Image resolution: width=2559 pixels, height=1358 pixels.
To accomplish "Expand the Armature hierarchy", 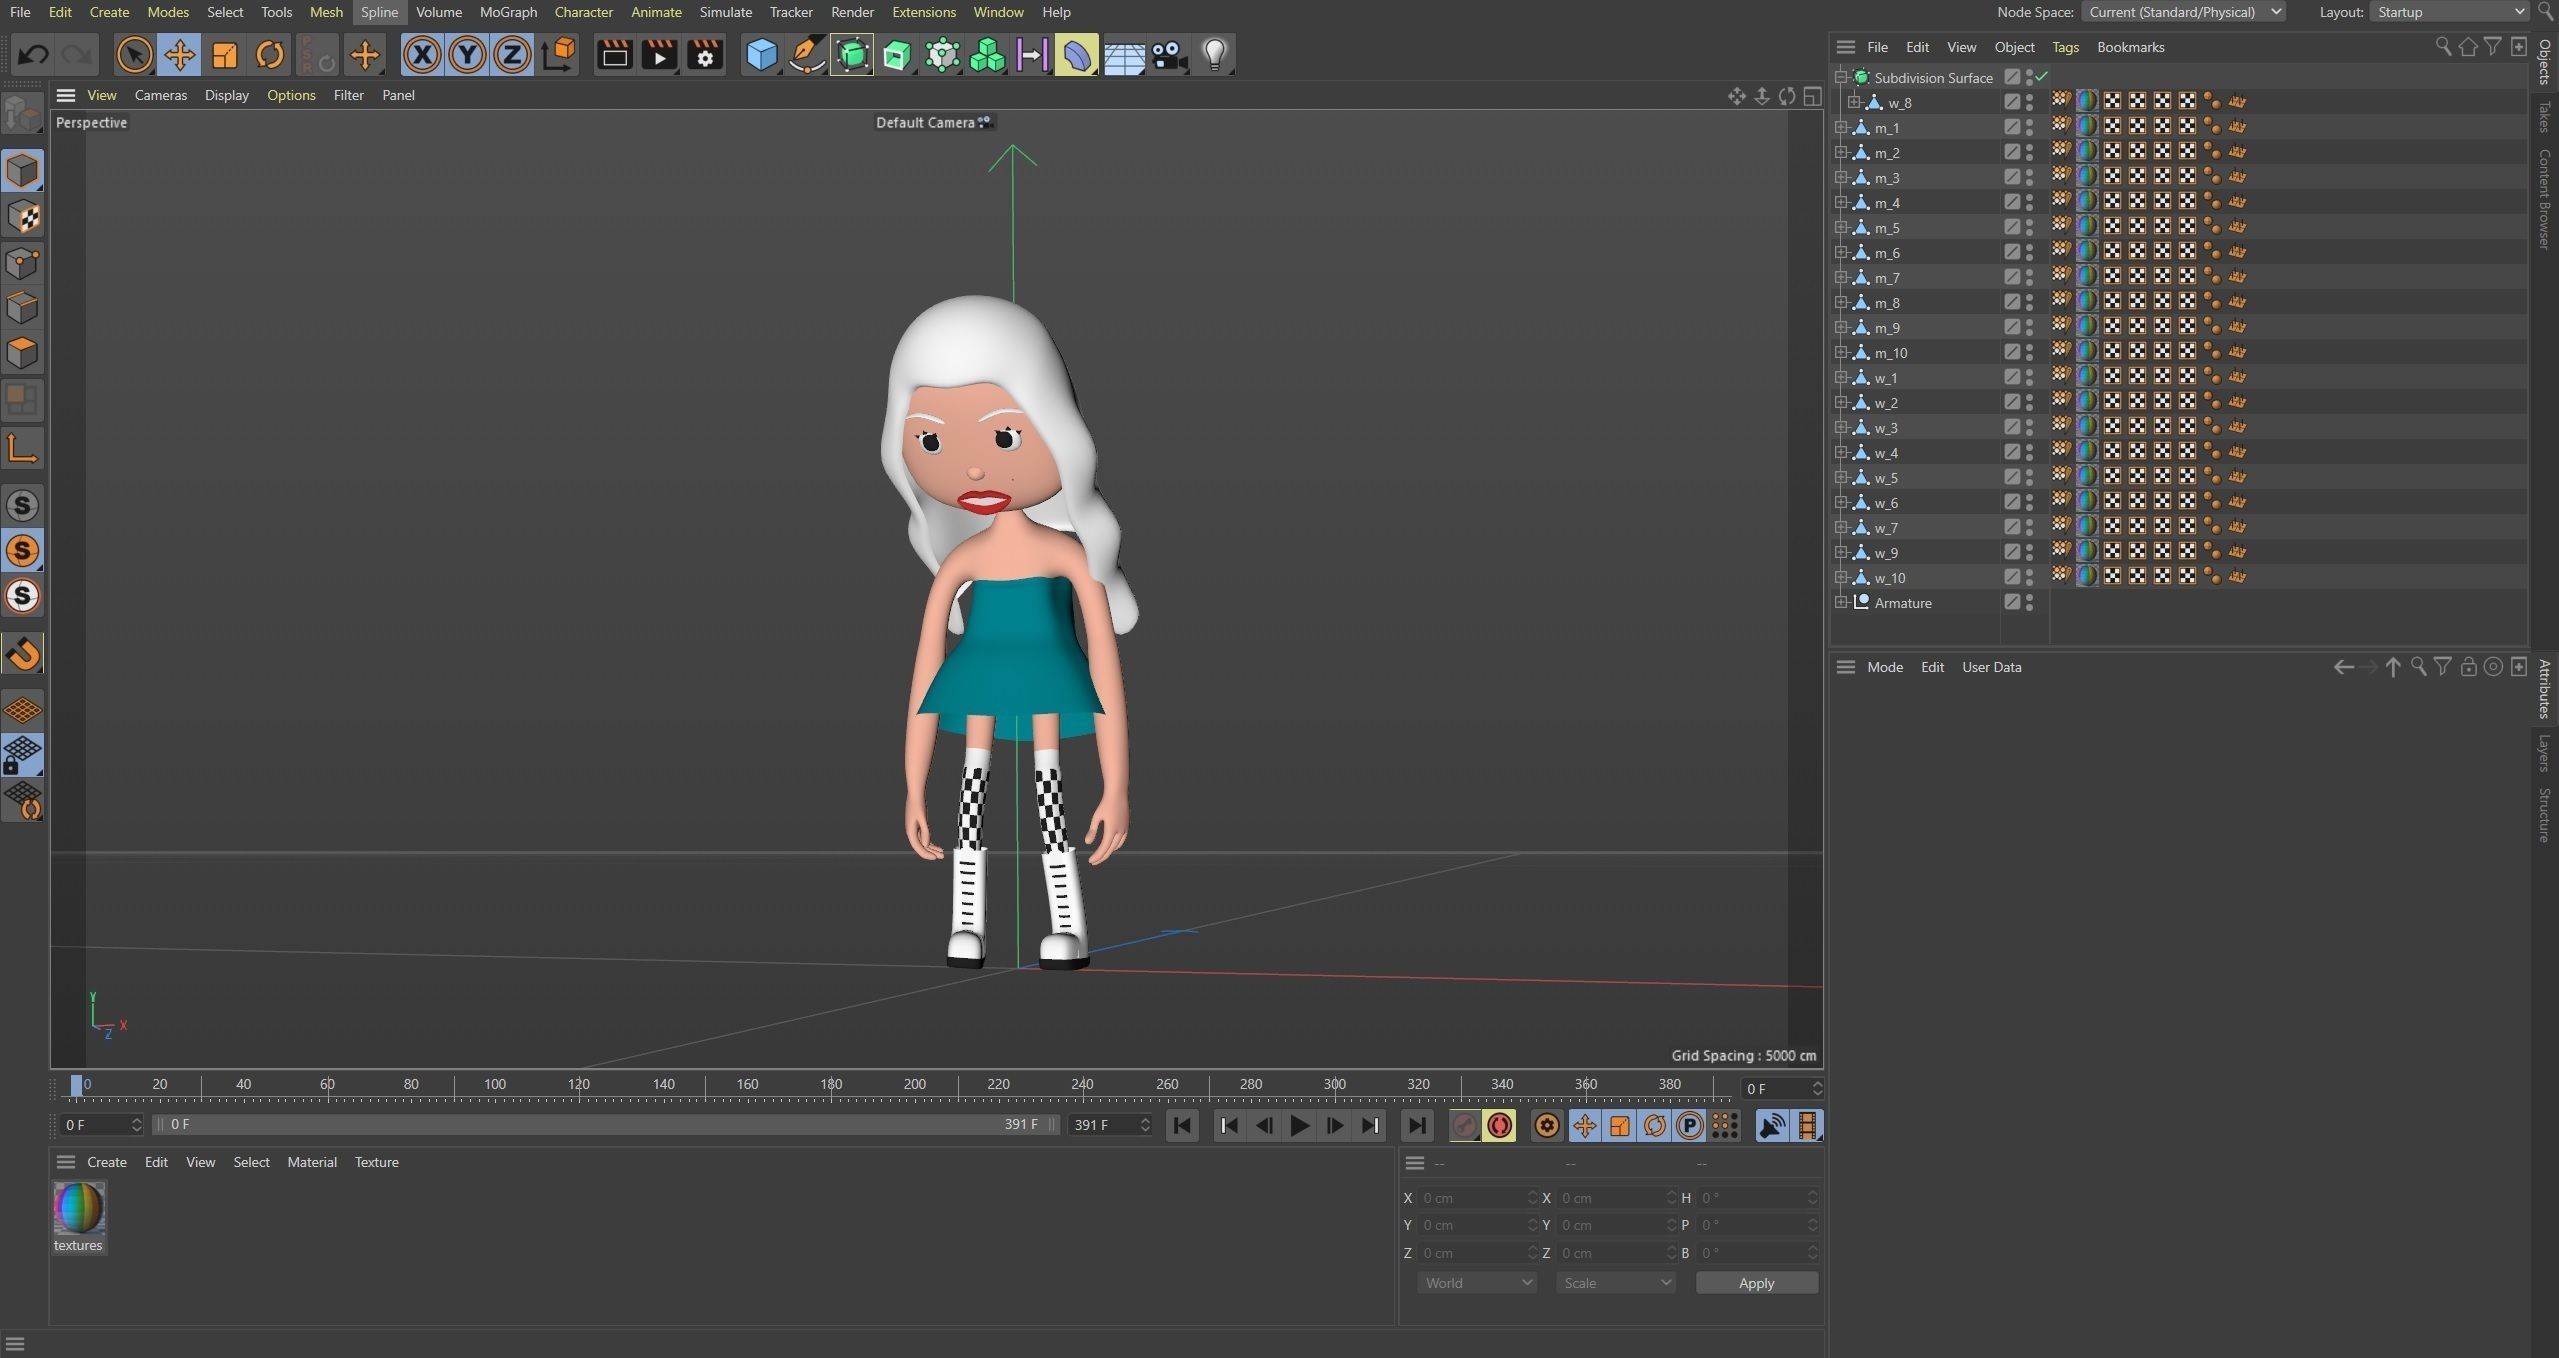I will (x=1841, y=603).
